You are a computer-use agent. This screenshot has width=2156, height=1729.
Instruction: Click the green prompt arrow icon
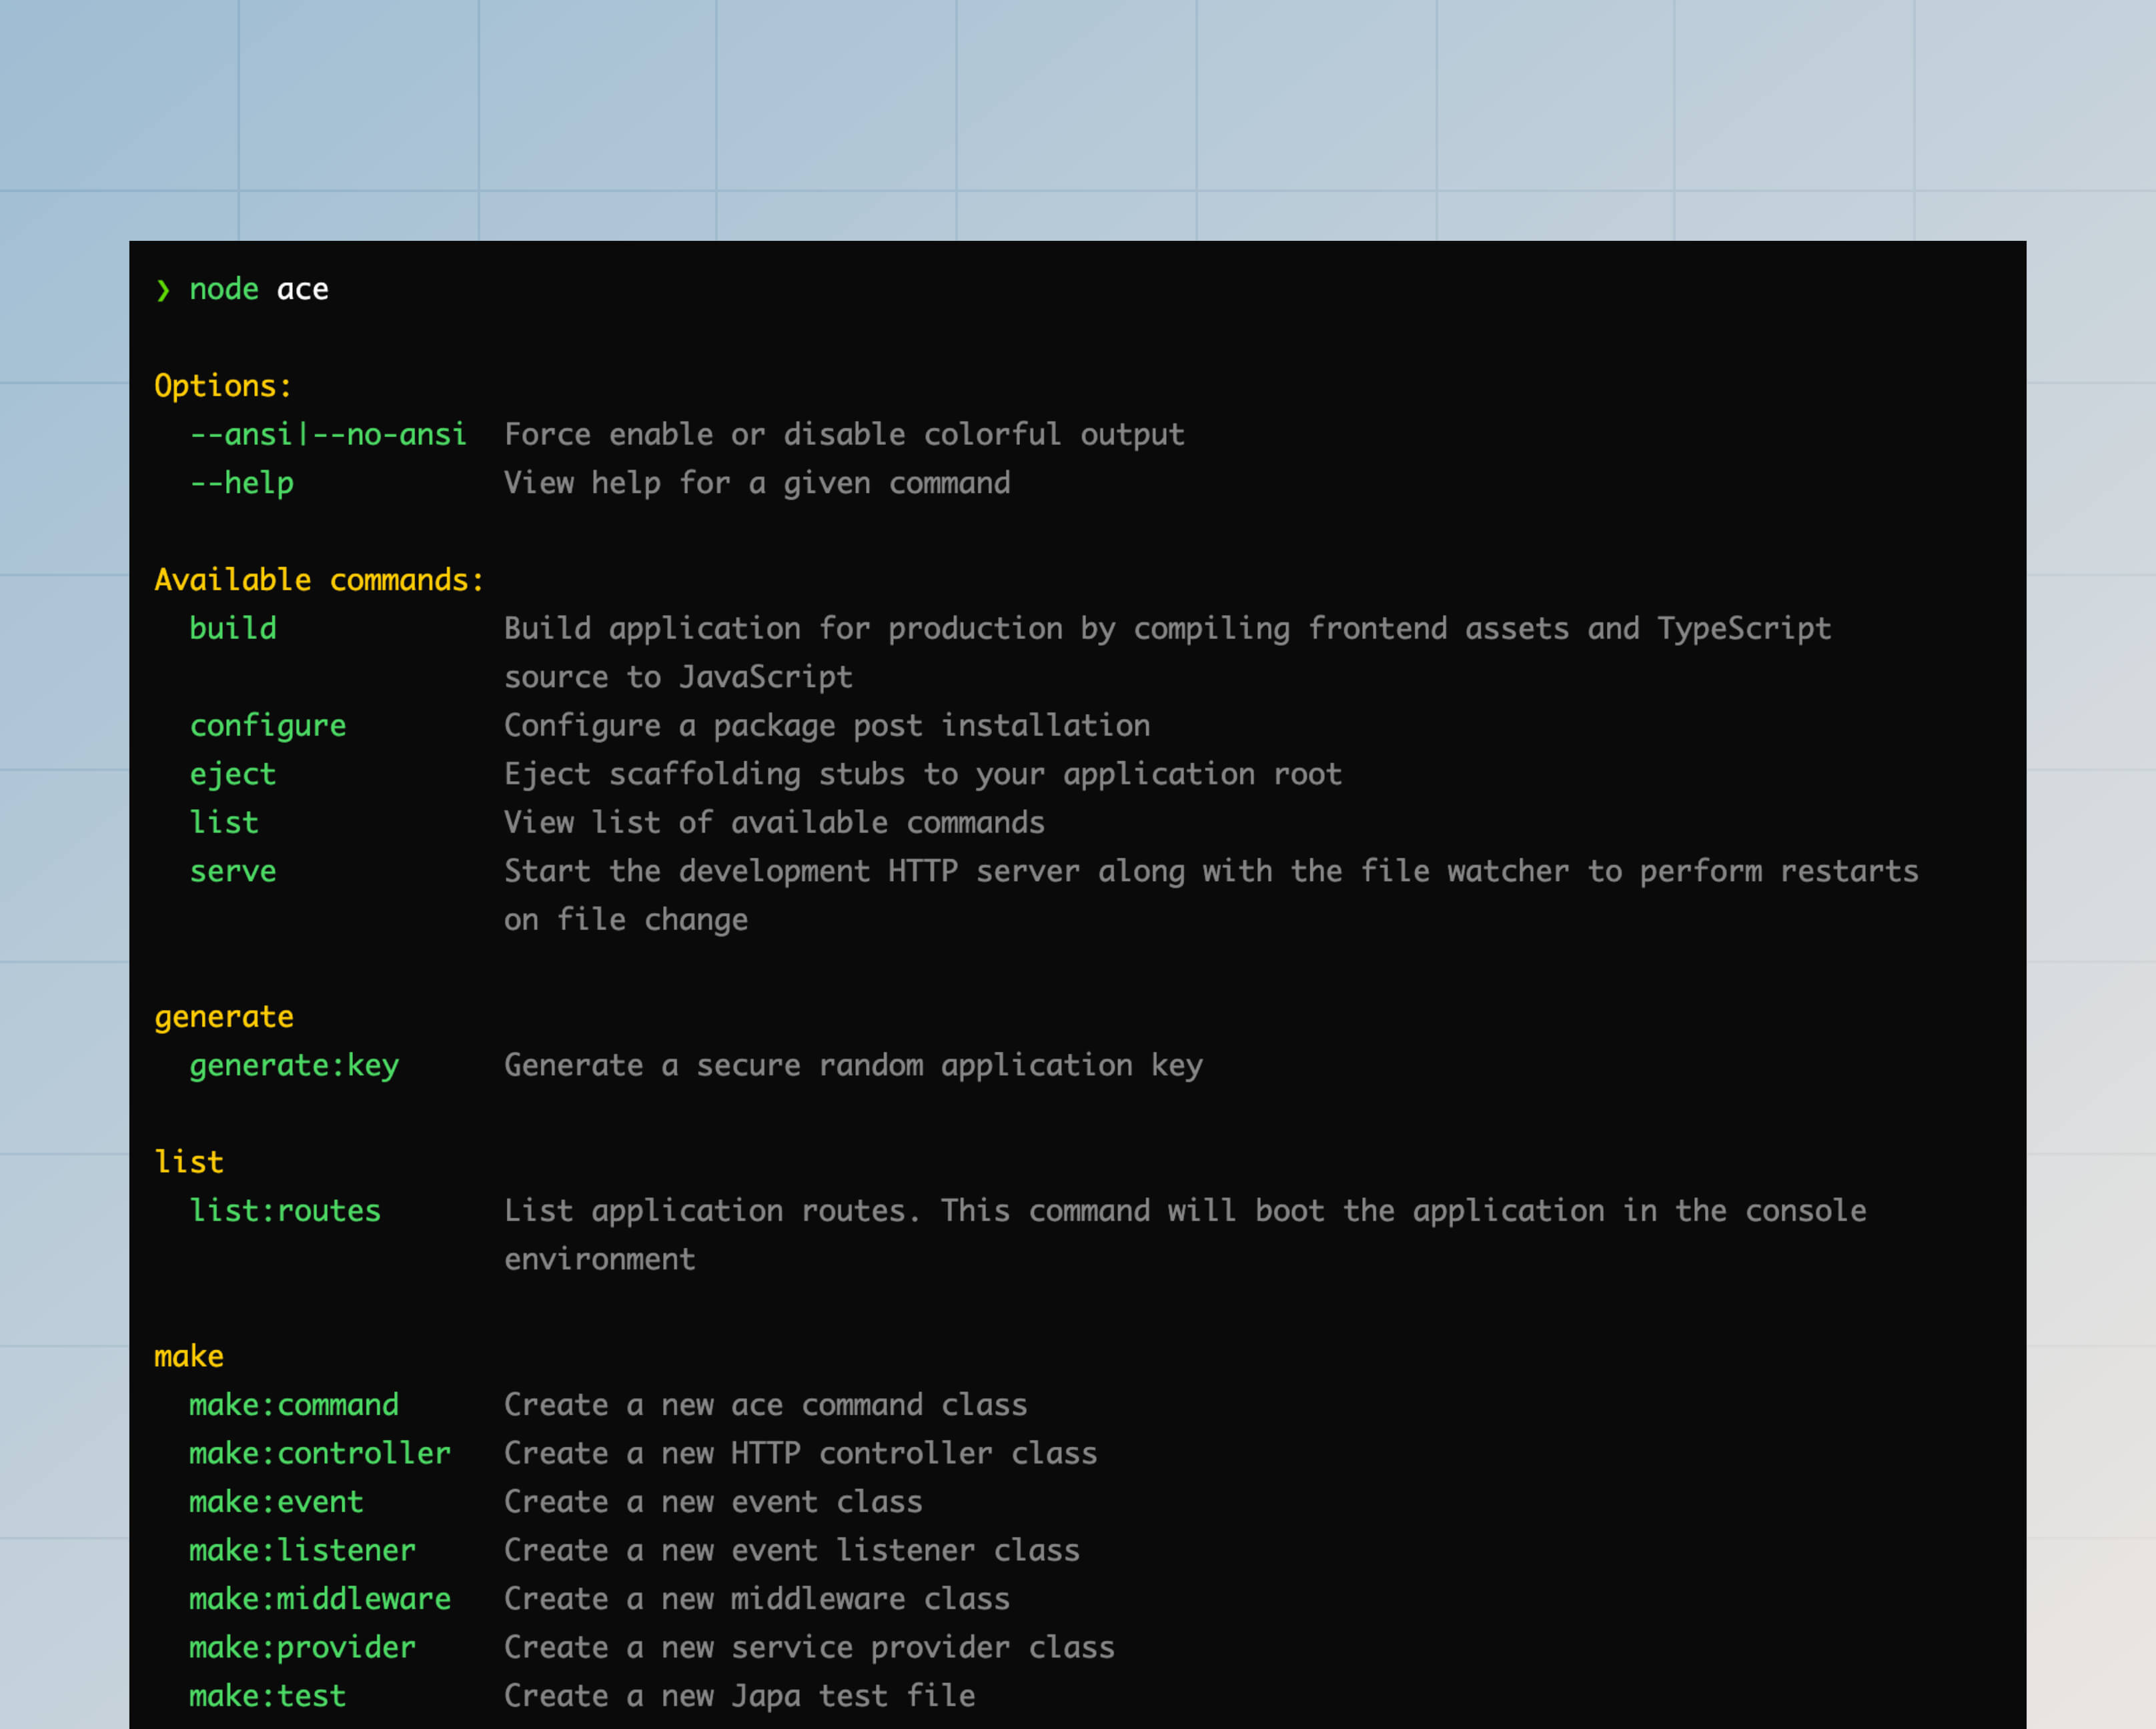[x=163, y=290]
